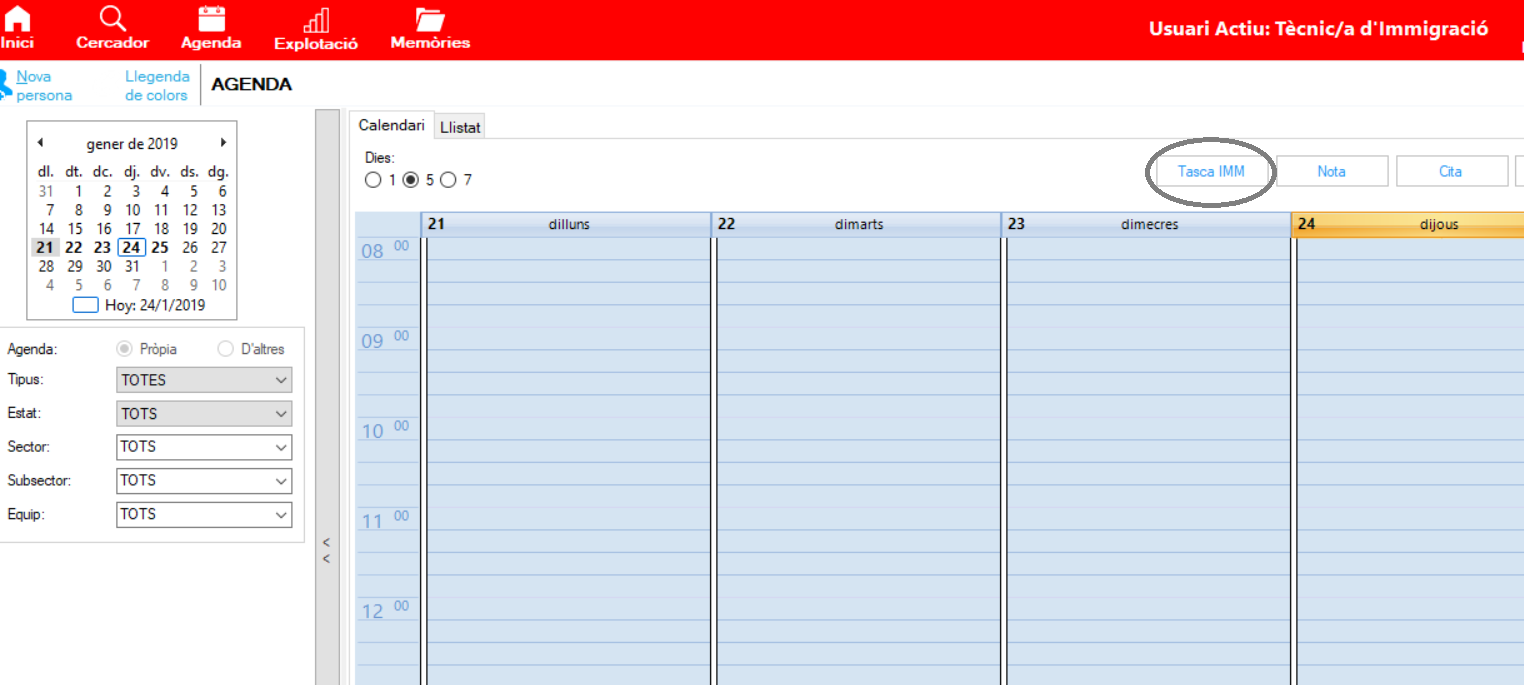Select the D'altres agenda radio button

pyautogui.click(x=225, y=349)
